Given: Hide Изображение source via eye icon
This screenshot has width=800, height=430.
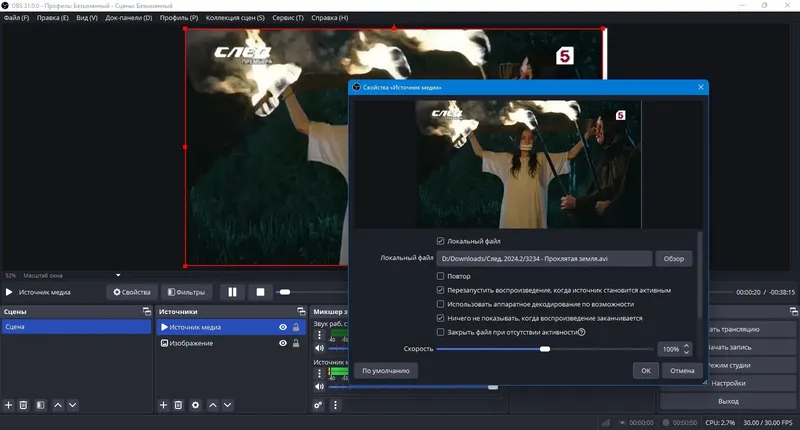Looking at the screenshot, I should 283,343.
